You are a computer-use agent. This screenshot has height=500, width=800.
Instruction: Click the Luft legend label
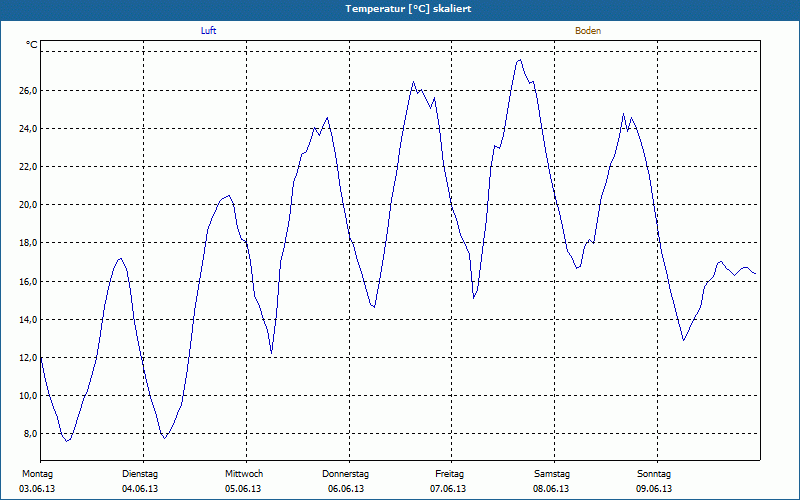208,31
